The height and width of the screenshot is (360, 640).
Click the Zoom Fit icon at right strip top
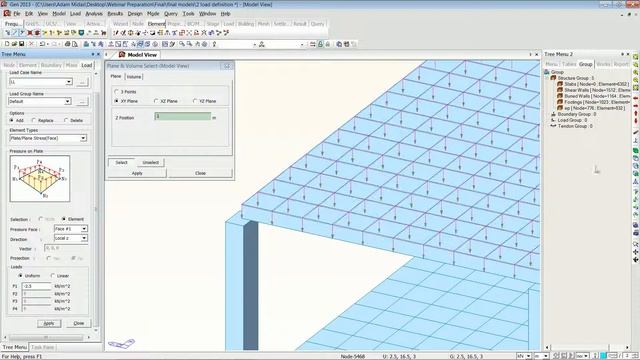[636, 57]
